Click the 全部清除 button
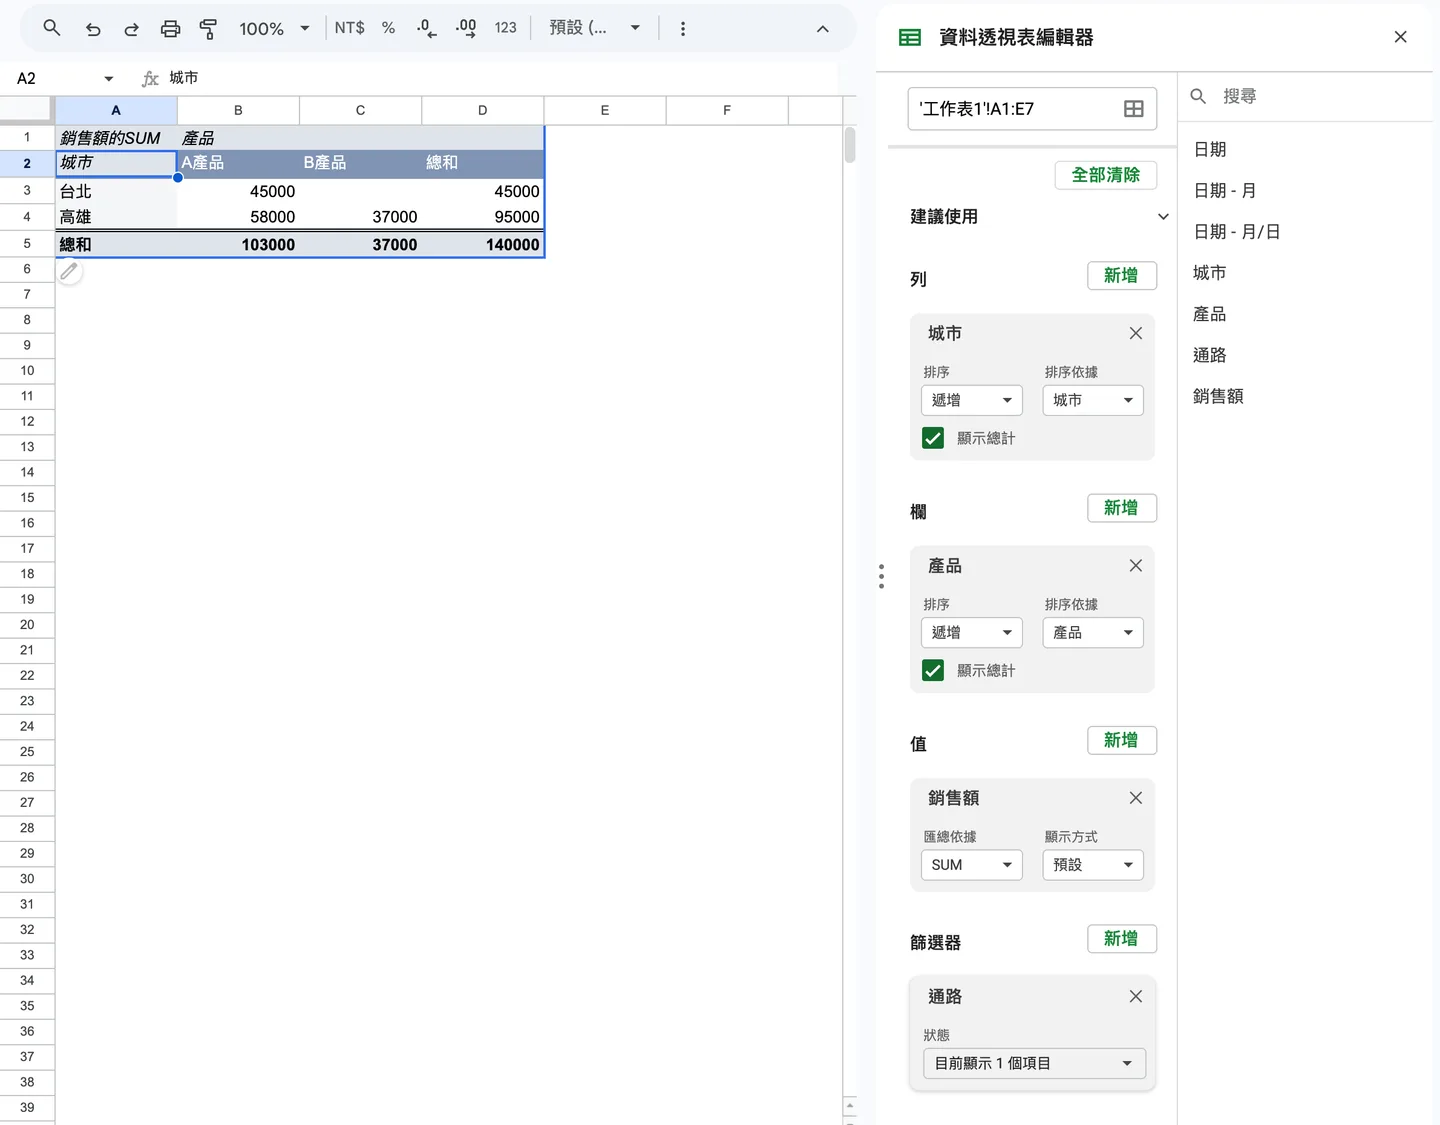 tap(1106, 175)
